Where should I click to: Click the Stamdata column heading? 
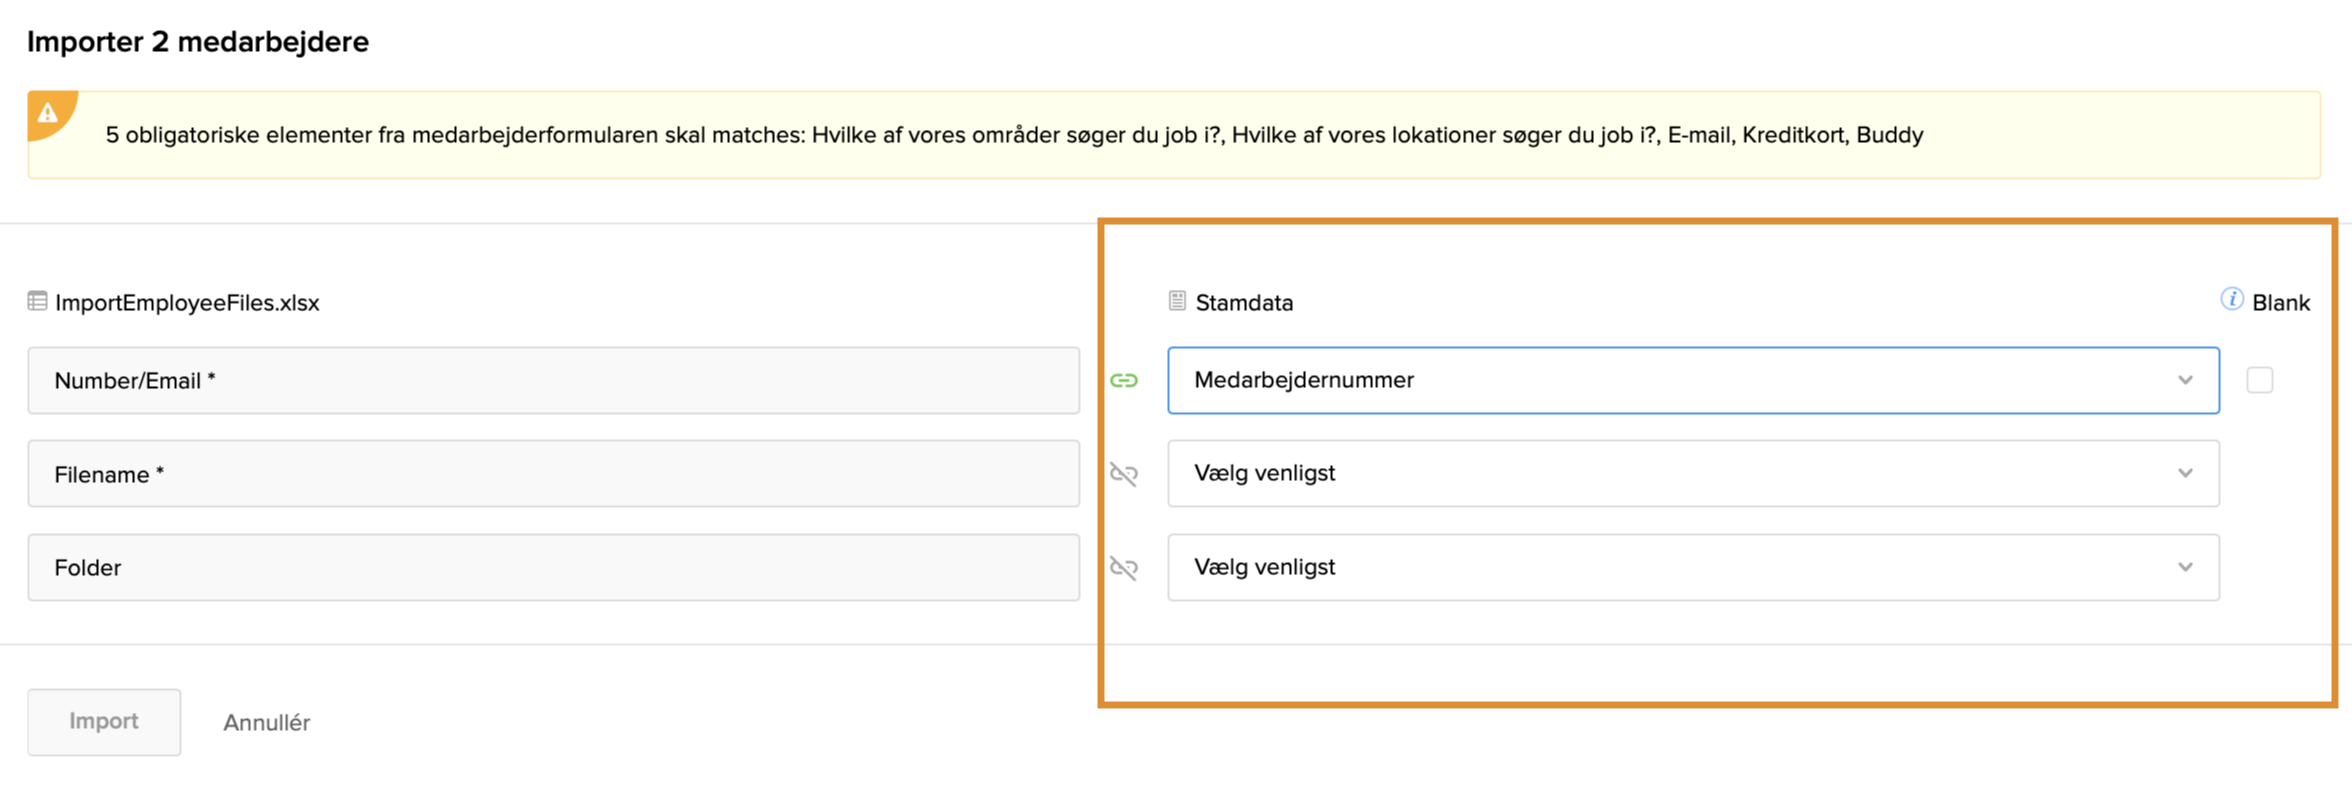coord(1244,303)
